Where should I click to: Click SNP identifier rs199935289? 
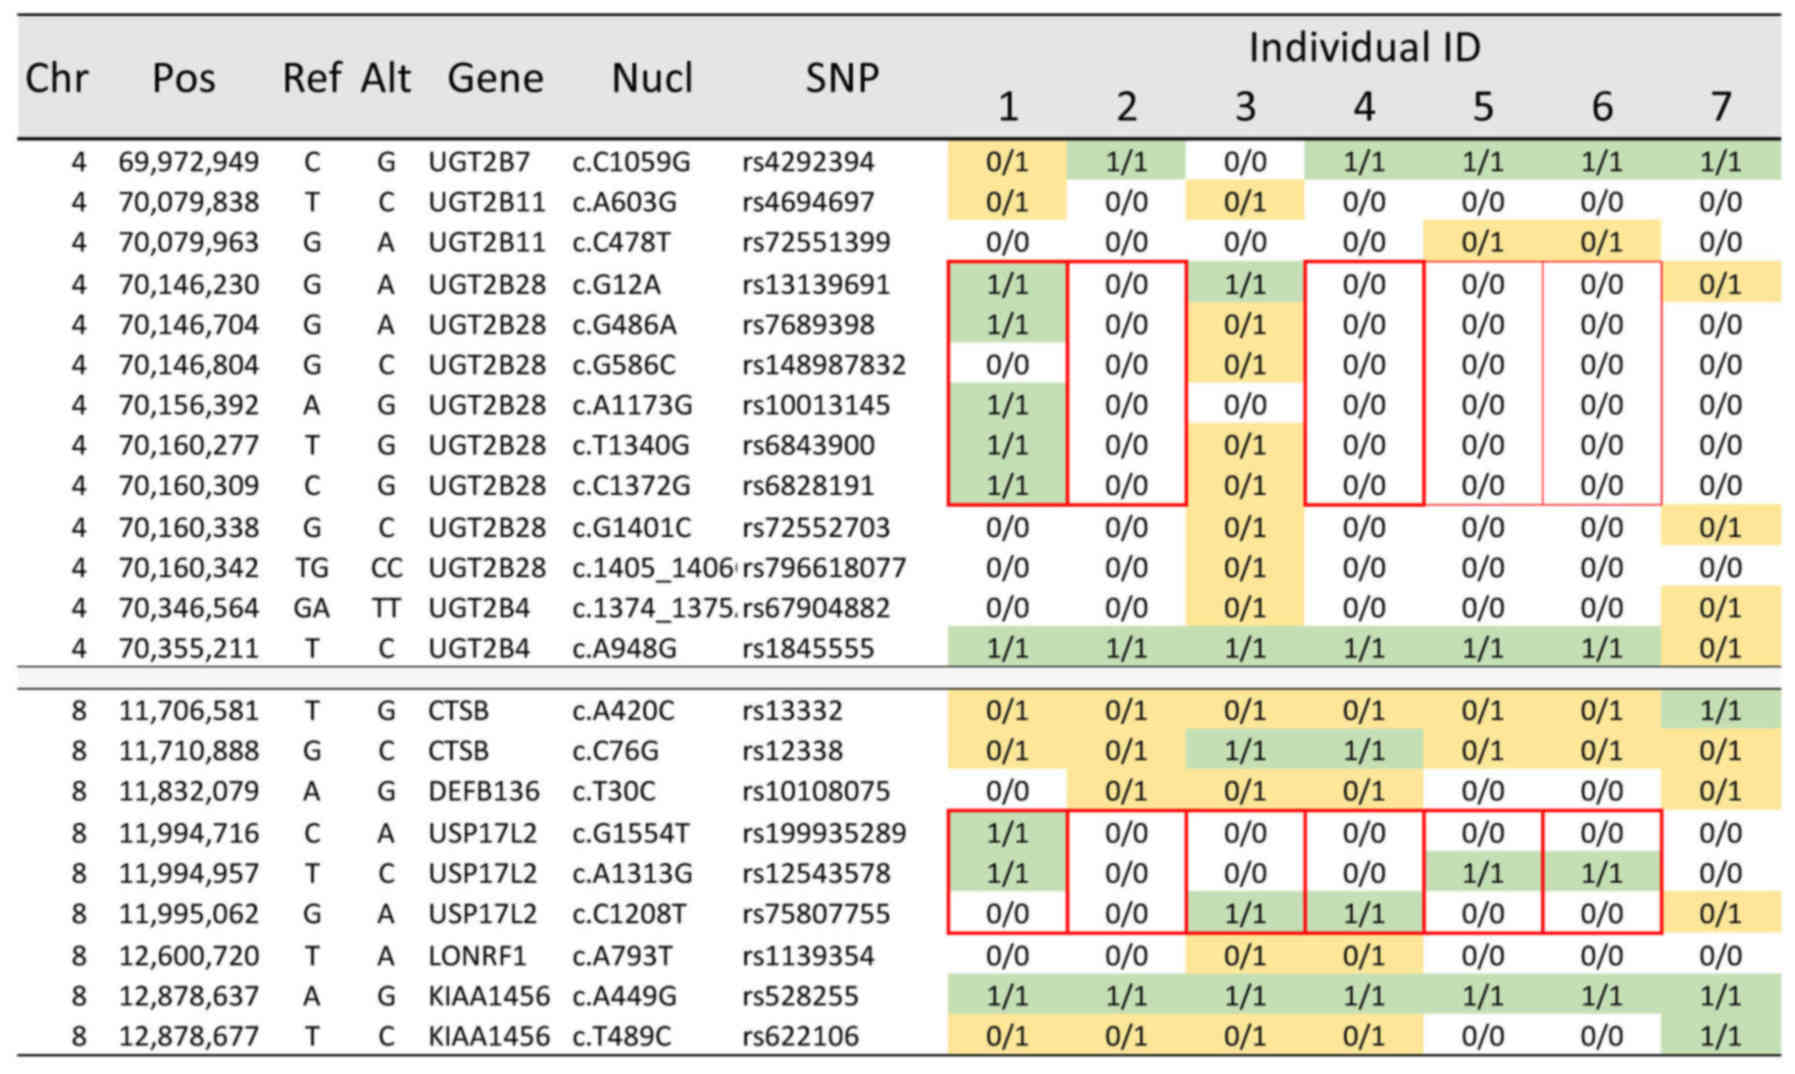[823, 833]
